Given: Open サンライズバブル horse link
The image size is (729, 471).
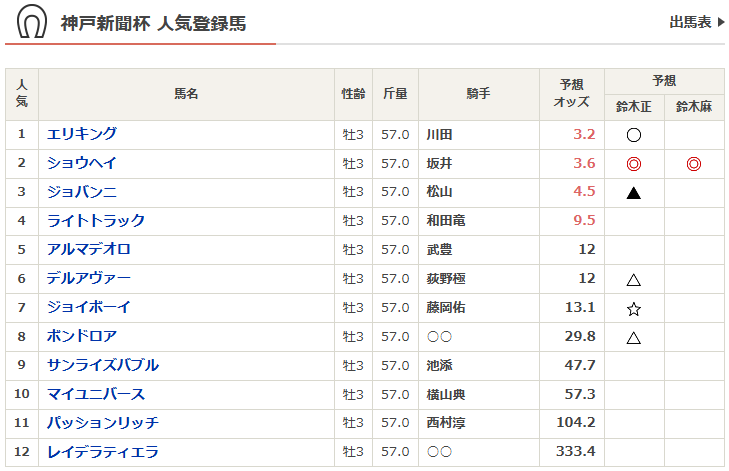Looking at the screenshot, I should [x=103, y=366].
